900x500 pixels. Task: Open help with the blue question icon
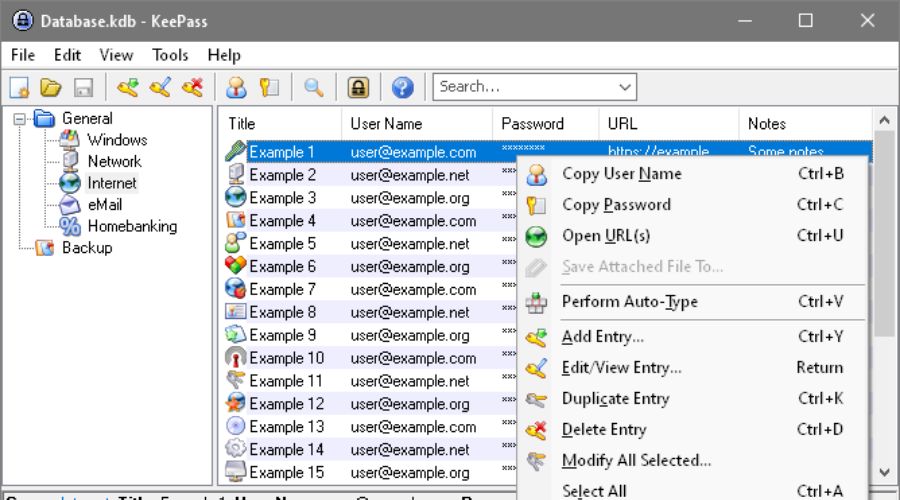pyautogui.click(x=402, y=87)
